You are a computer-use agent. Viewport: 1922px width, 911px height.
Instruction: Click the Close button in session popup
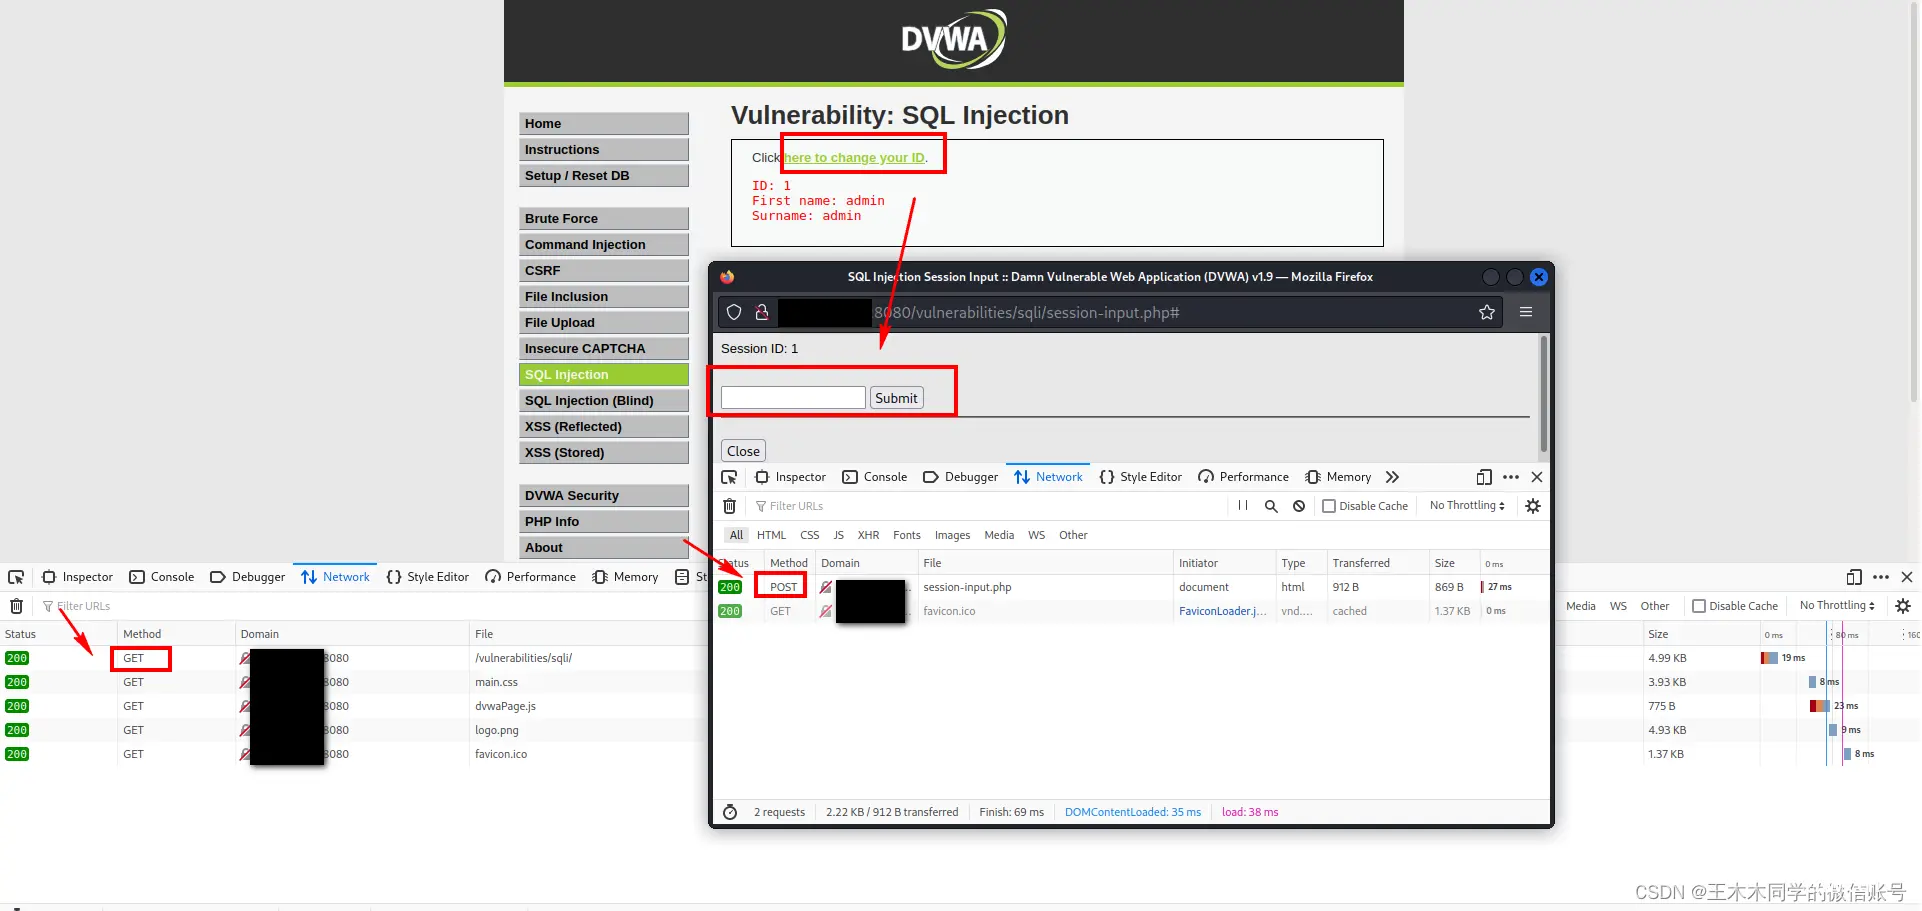point(743,451)
